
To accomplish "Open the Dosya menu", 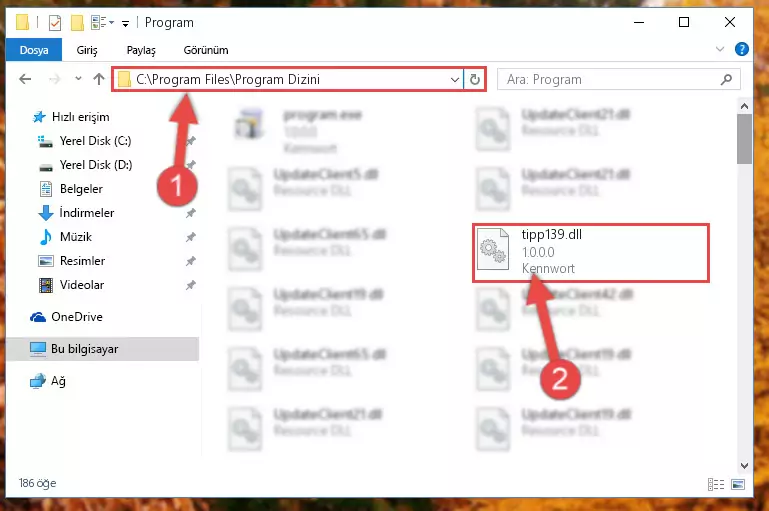I will pos(34,50).
